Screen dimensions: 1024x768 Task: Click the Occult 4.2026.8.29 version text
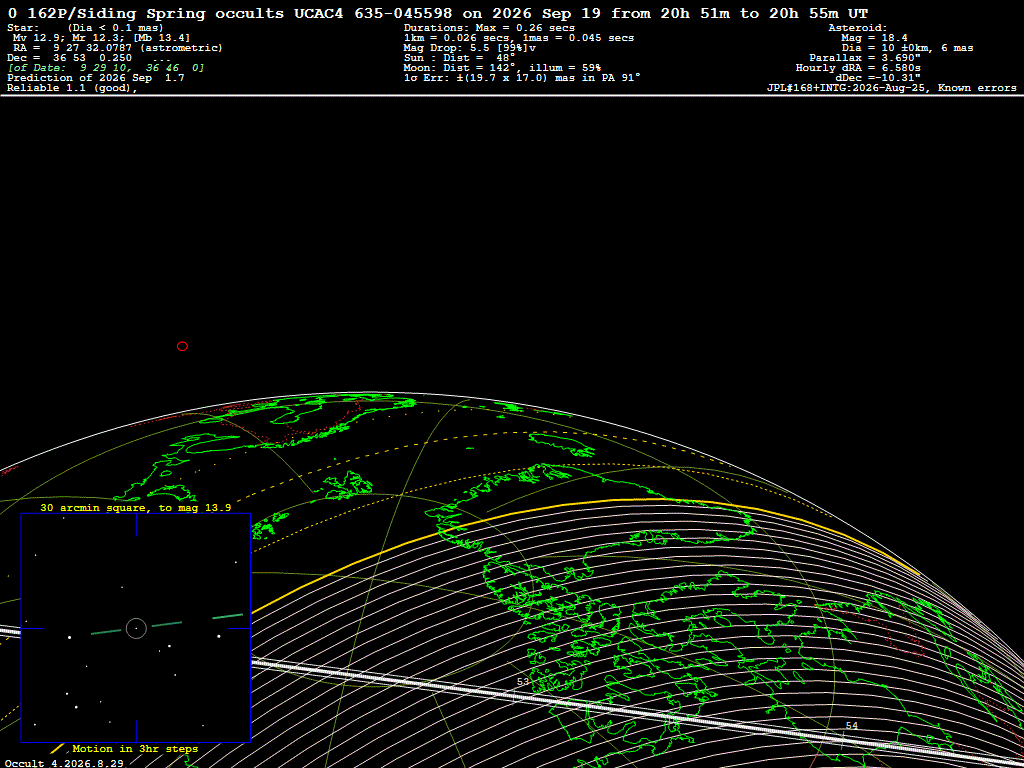click(64, 763)
